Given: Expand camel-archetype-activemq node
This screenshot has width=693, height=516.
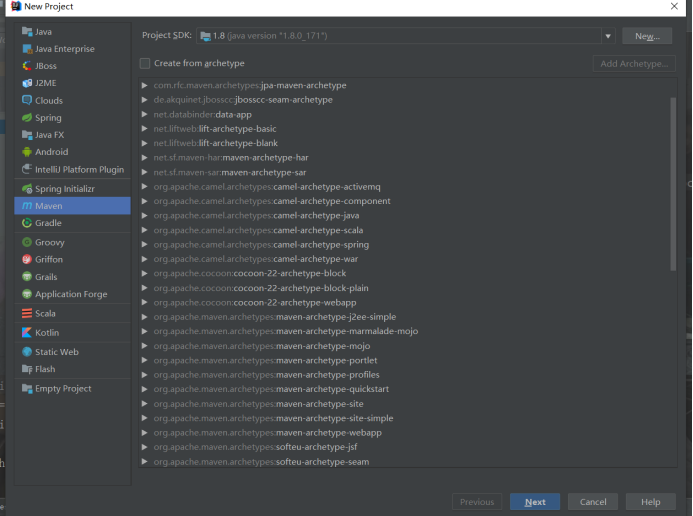Looking at the screenshot, I should tap(145, 186).
